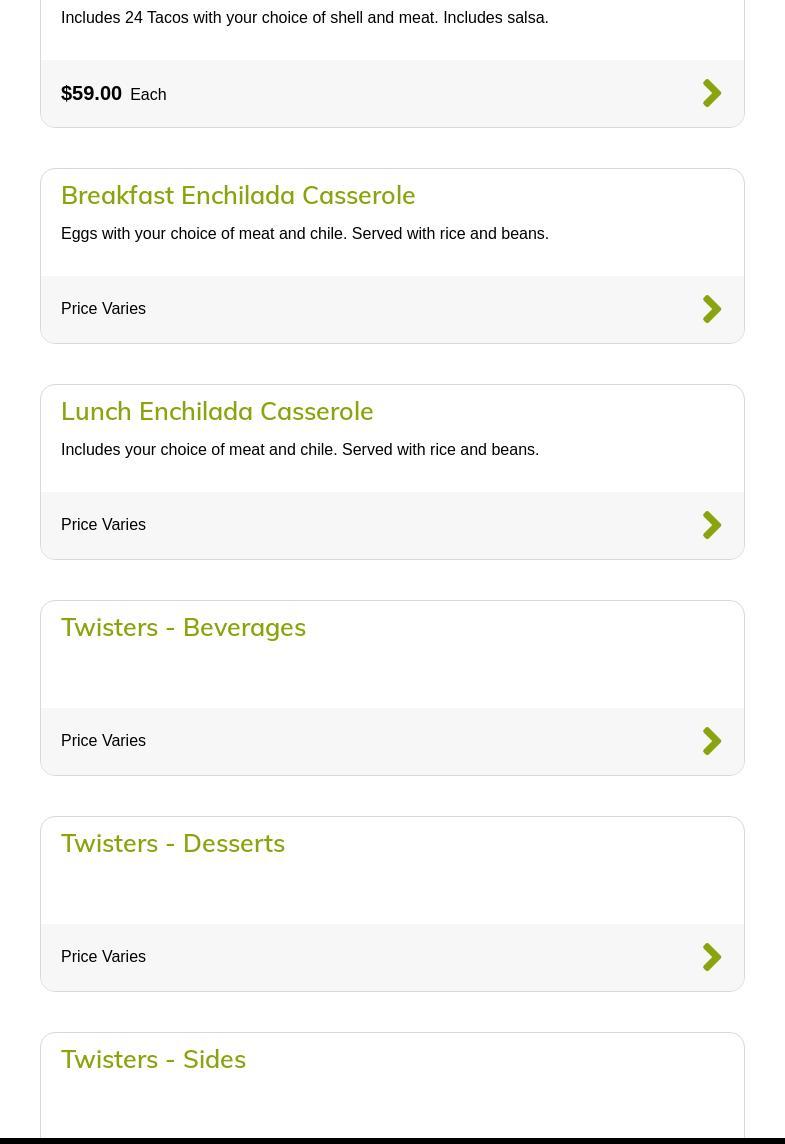Click Price Varies under Lunch Enchilada Casserole
This screenshot has width=785, height=1144.
pos(103,525)
